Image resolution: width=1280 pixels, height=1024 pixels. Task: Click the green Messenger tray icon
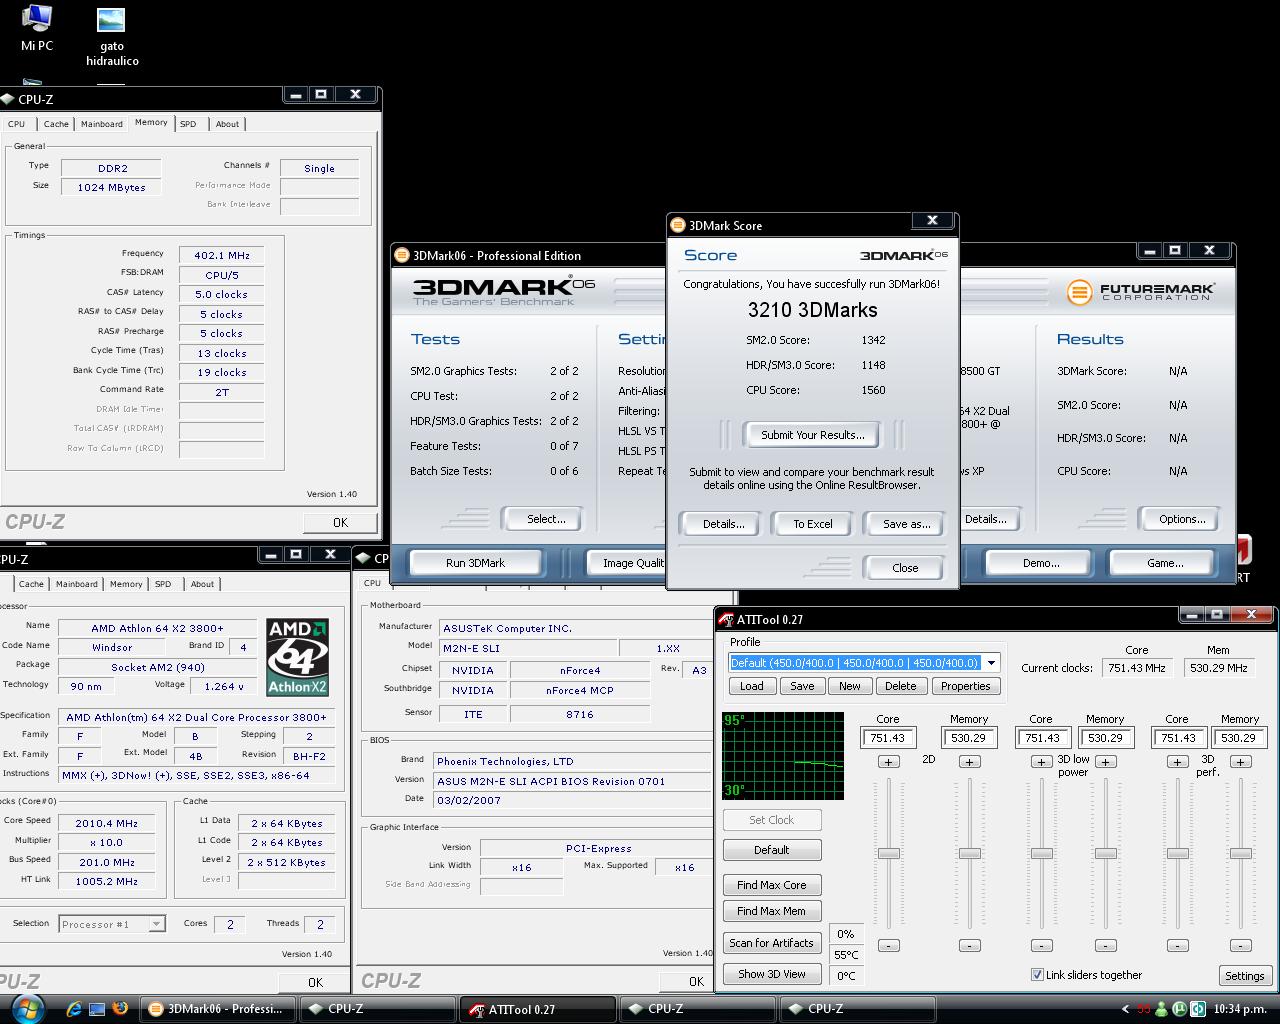click(1163, 1009)
